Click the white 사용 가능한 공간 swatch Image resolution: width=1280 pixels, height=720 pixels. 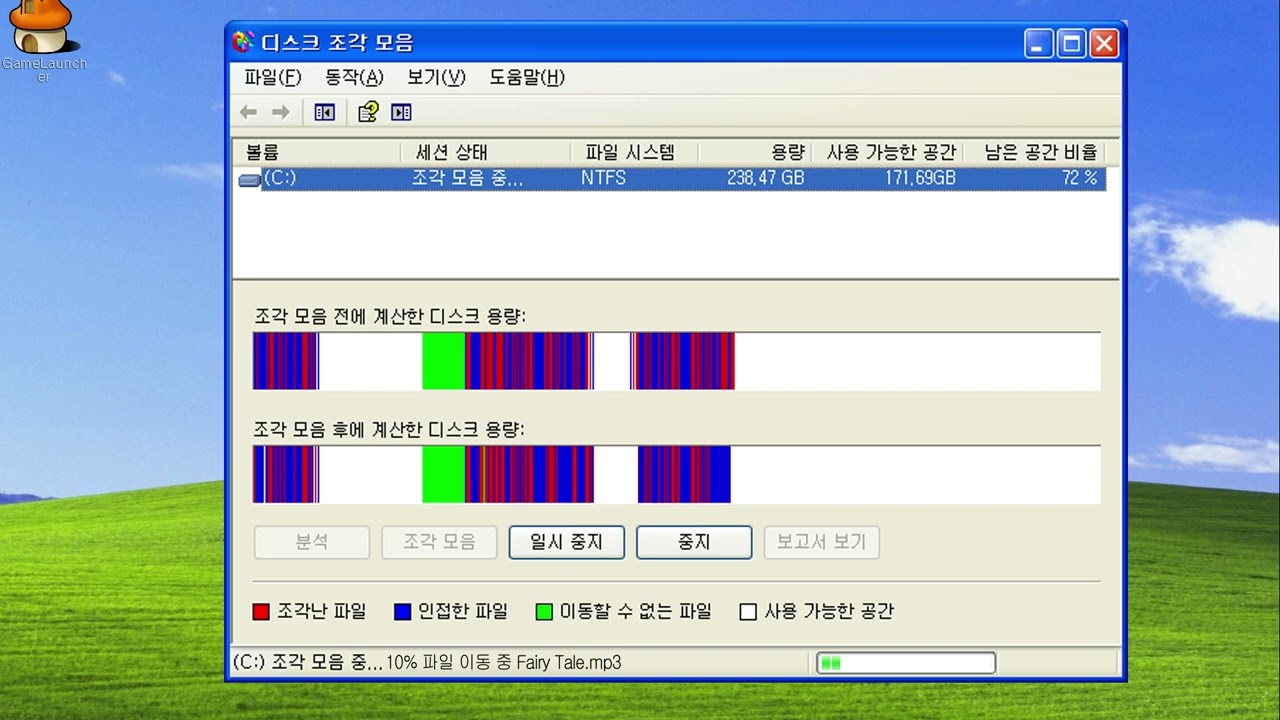coord(748,612)
